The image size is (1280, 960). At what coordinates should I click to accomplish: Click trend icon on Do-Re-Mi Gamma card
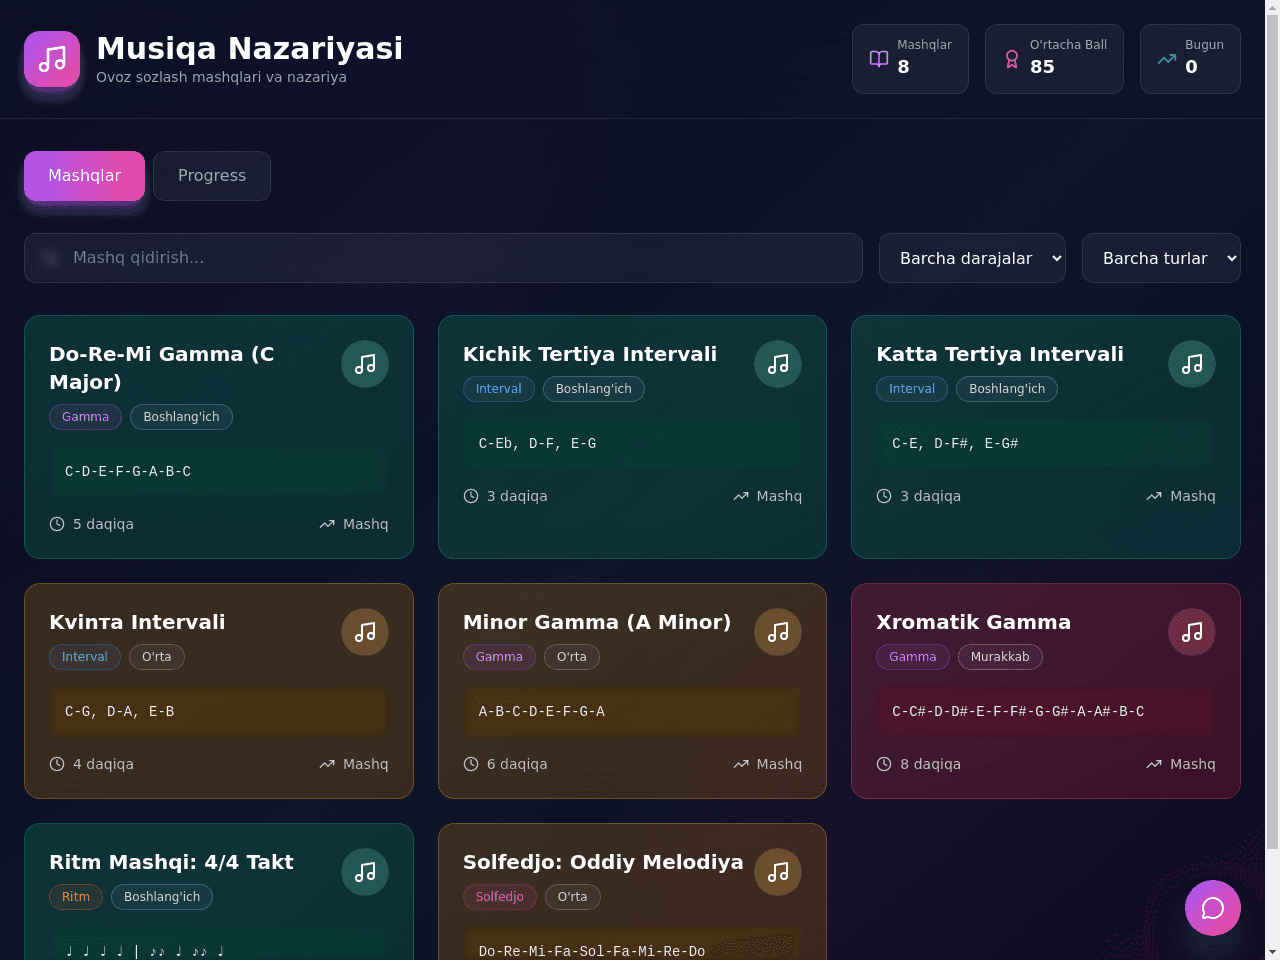coord(327,524)
